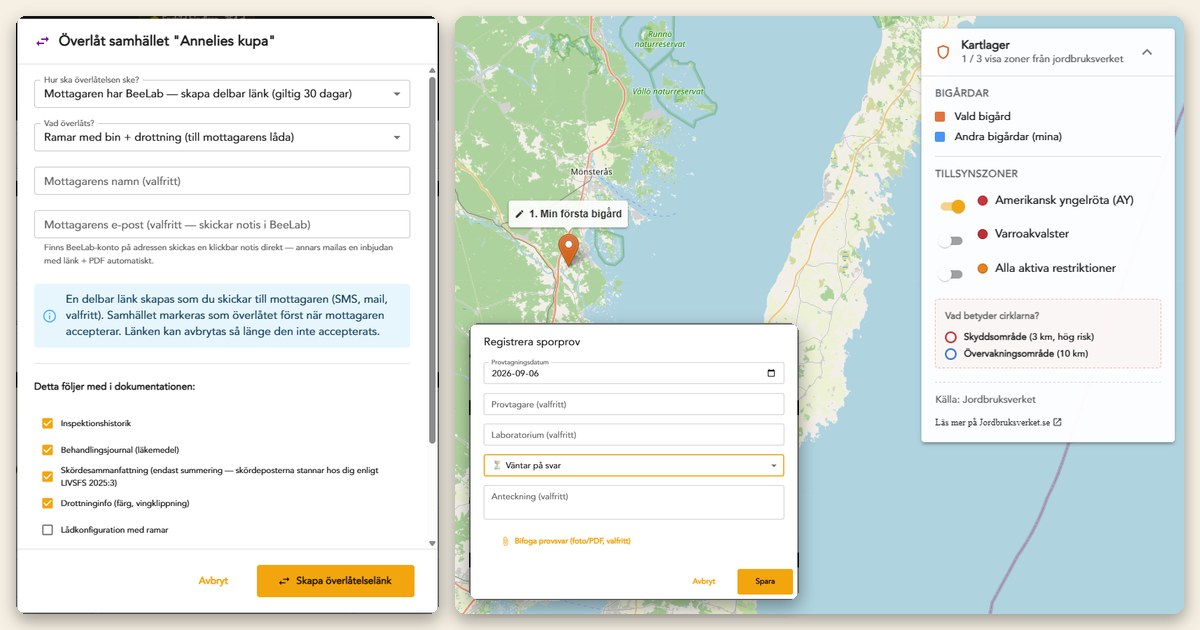Open the calendar picker for Provtagningsdatum
Image resolution: width=1200 pixels, height=630 pixels.
pyautogui.click(x=770, y=373)
